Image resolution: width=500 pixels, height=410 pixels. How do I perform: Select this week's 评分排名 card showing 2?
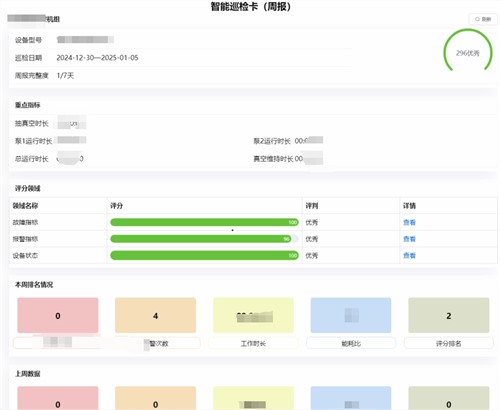449,315
